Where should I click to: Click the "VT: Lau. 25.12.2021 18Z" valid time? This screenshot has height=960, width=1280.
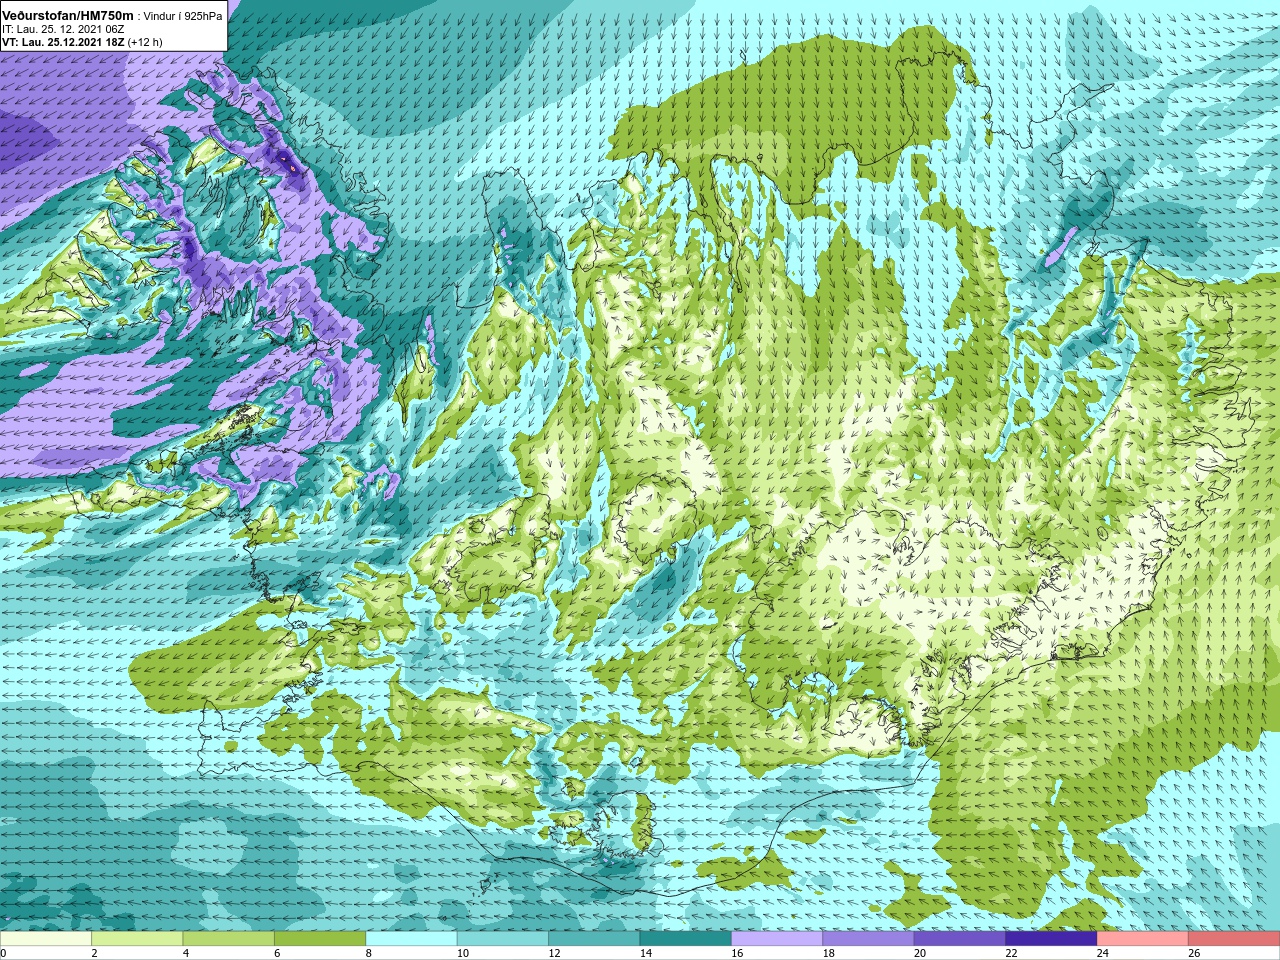tap(62, 42)
